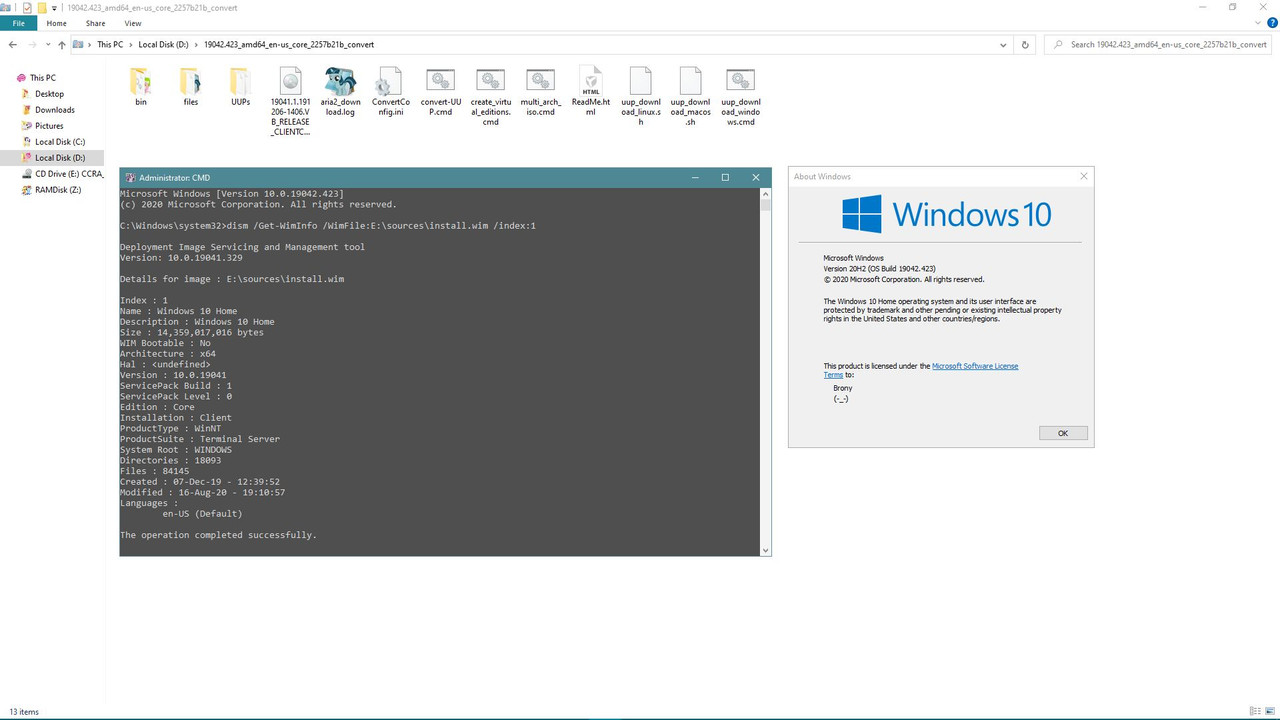Select the aria2_download.log file
Image resolution: width=1280 pixels, height=720 pixels.
tap(340, 92)
